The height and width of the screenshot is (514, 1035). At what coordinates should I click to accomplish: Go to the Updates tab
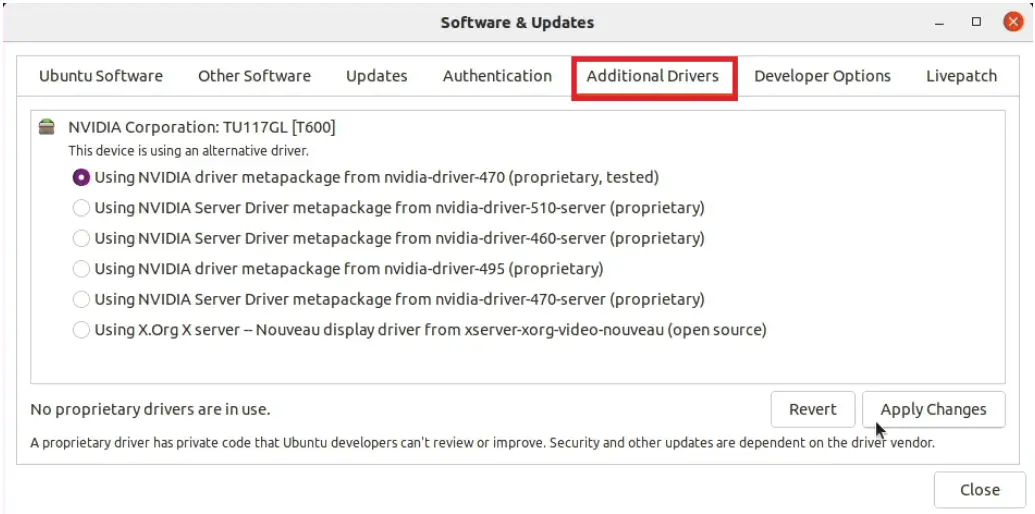pyautogui.click(x=377, y=76)
